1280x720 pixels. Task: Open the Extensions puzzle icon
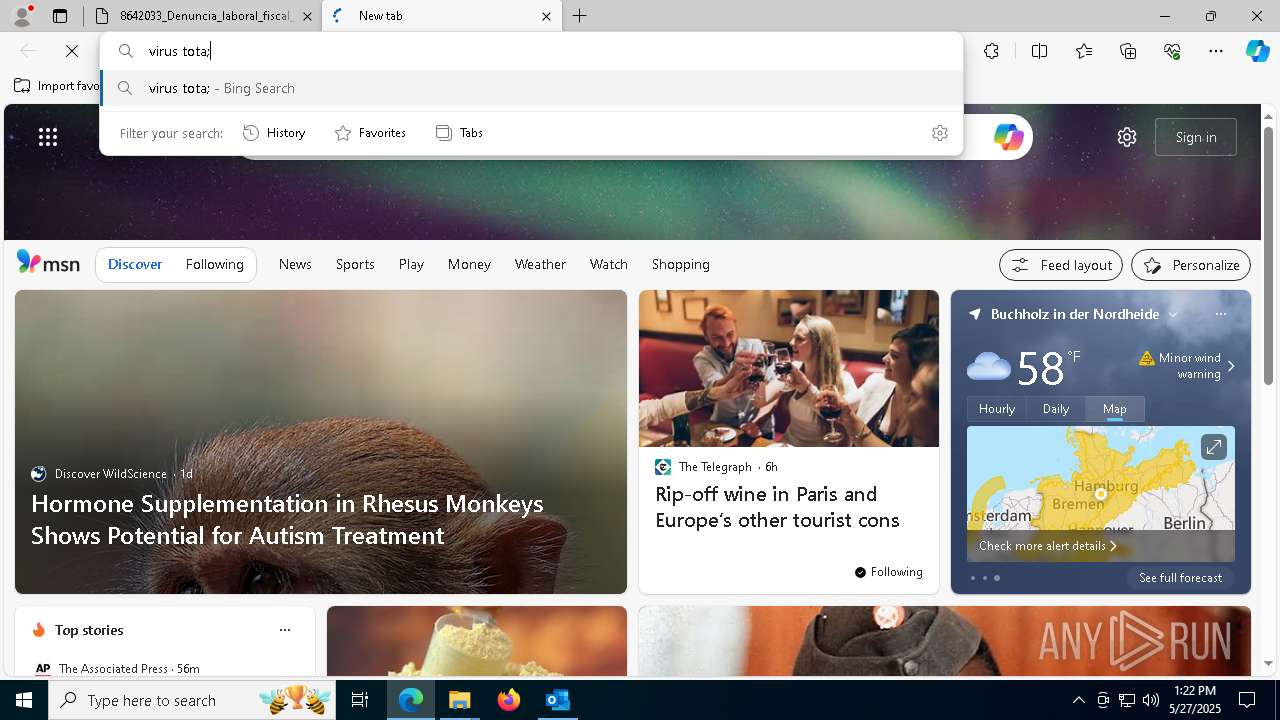pos(991,51)
